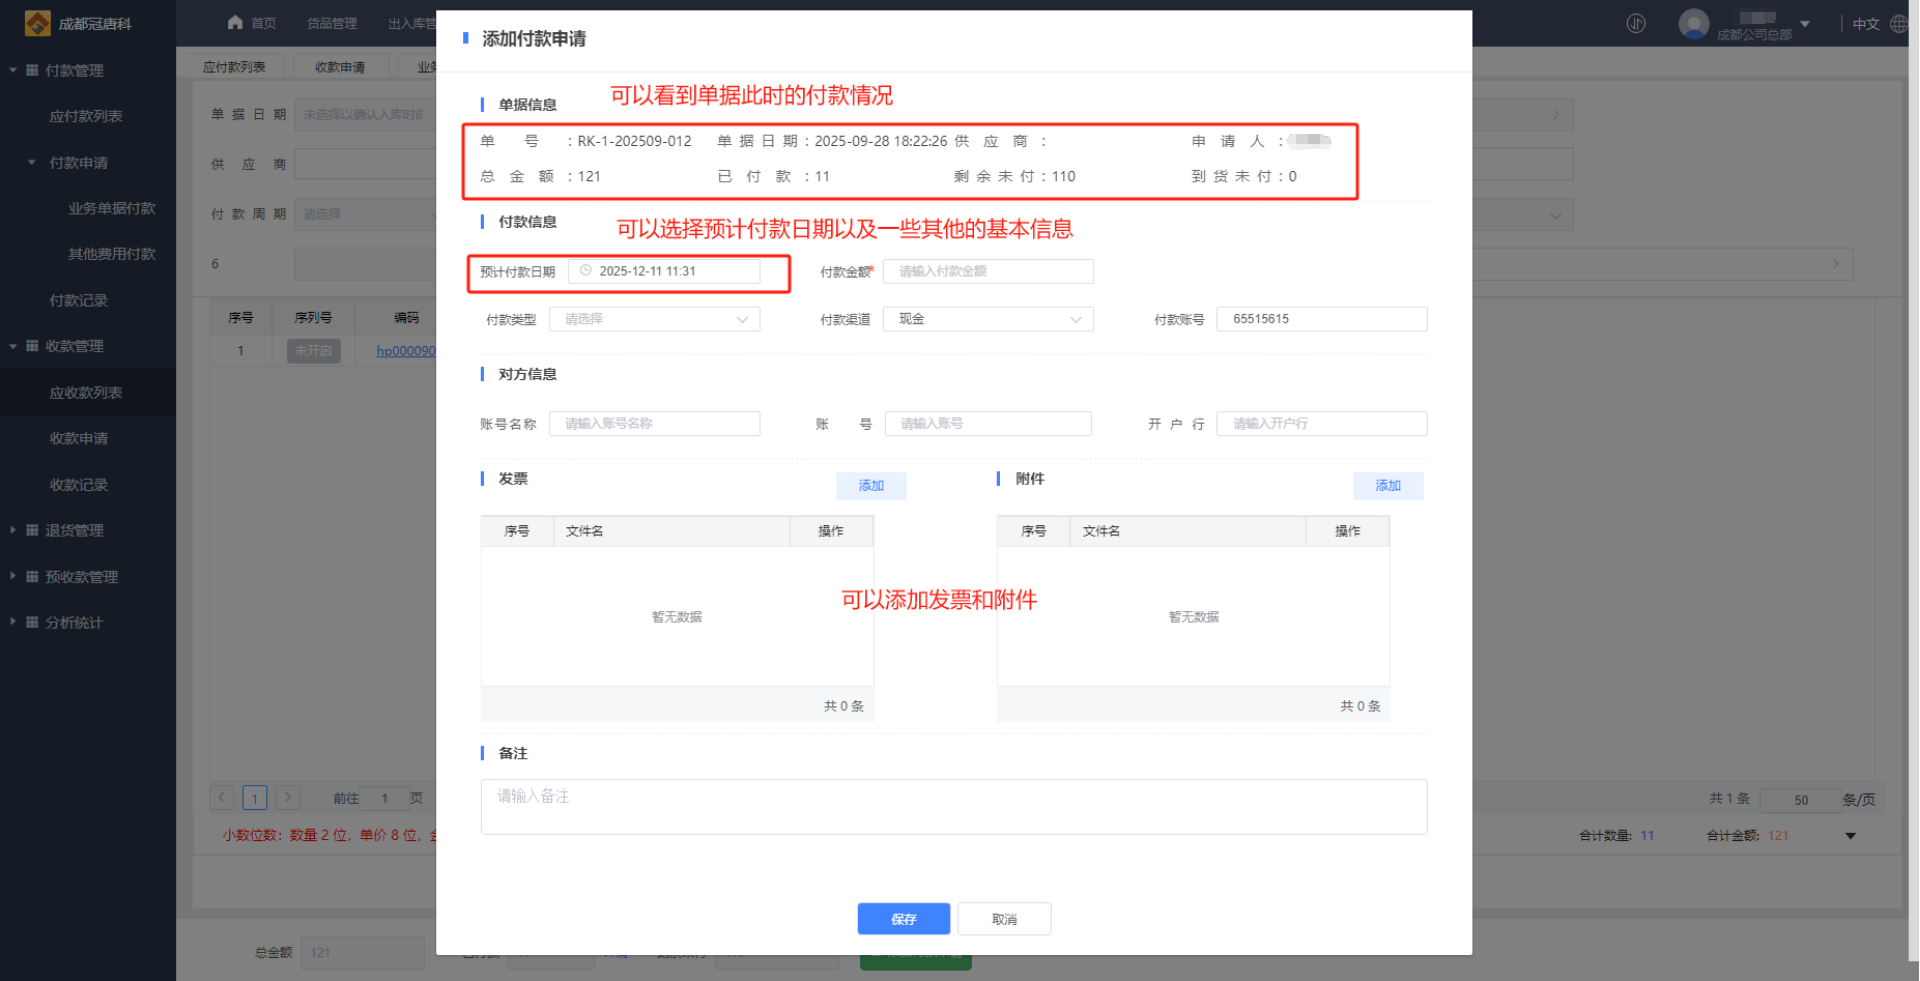
Task: Click the 未开启 serial number button
Action: [x=314, y=351]
